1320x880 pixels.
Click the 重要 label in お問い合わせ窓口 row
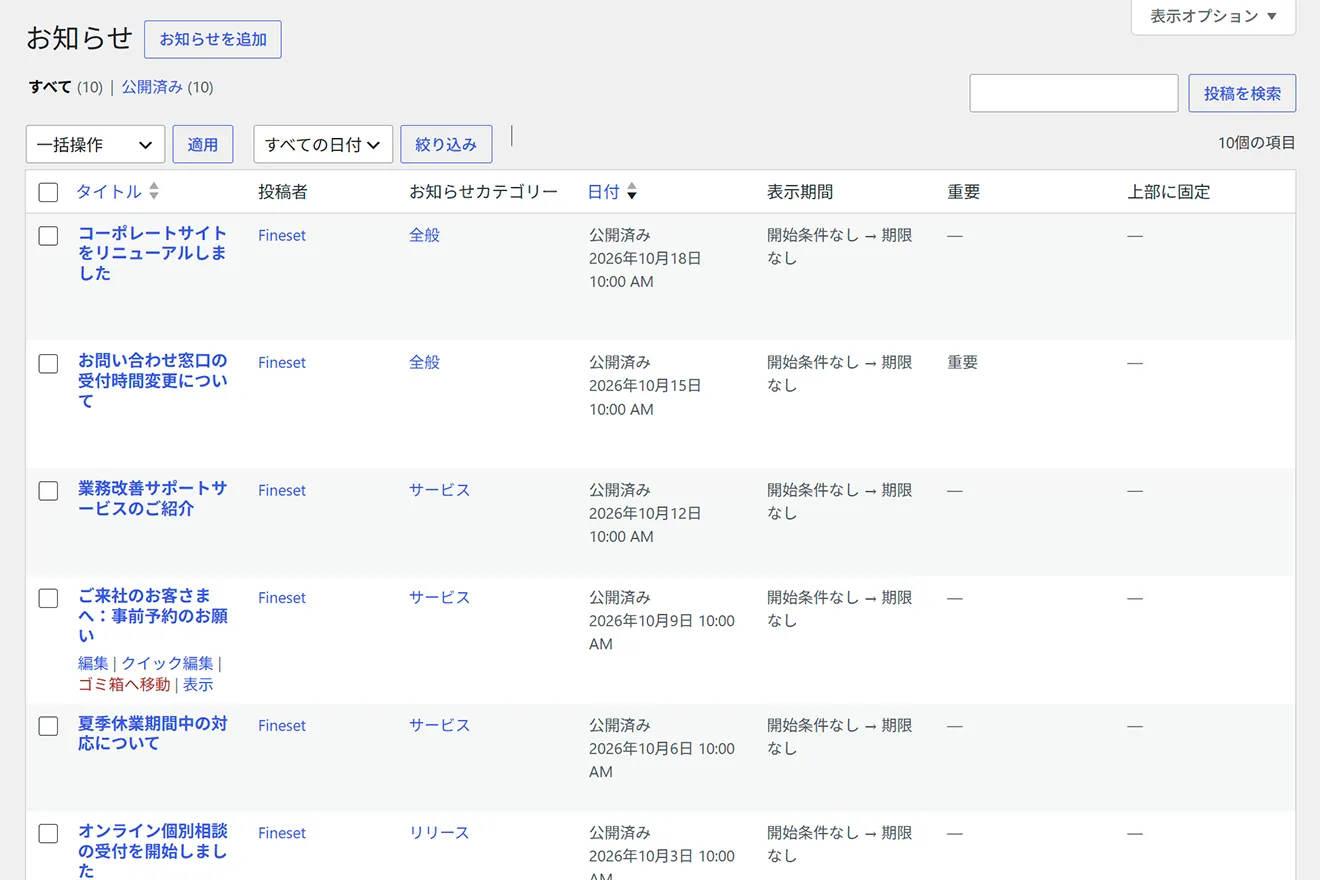click(963, 362)
